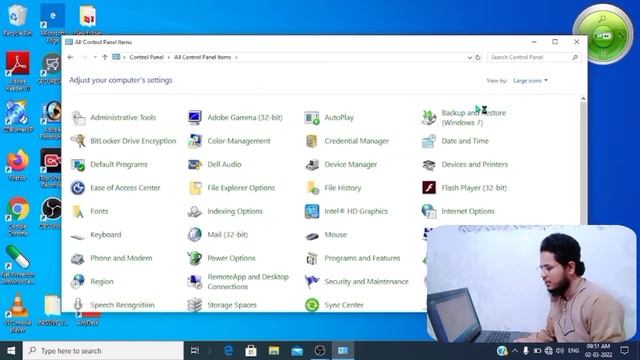Click the Control Panel breadcrumb
Screen dimensions: 640x360
point(147,58)
